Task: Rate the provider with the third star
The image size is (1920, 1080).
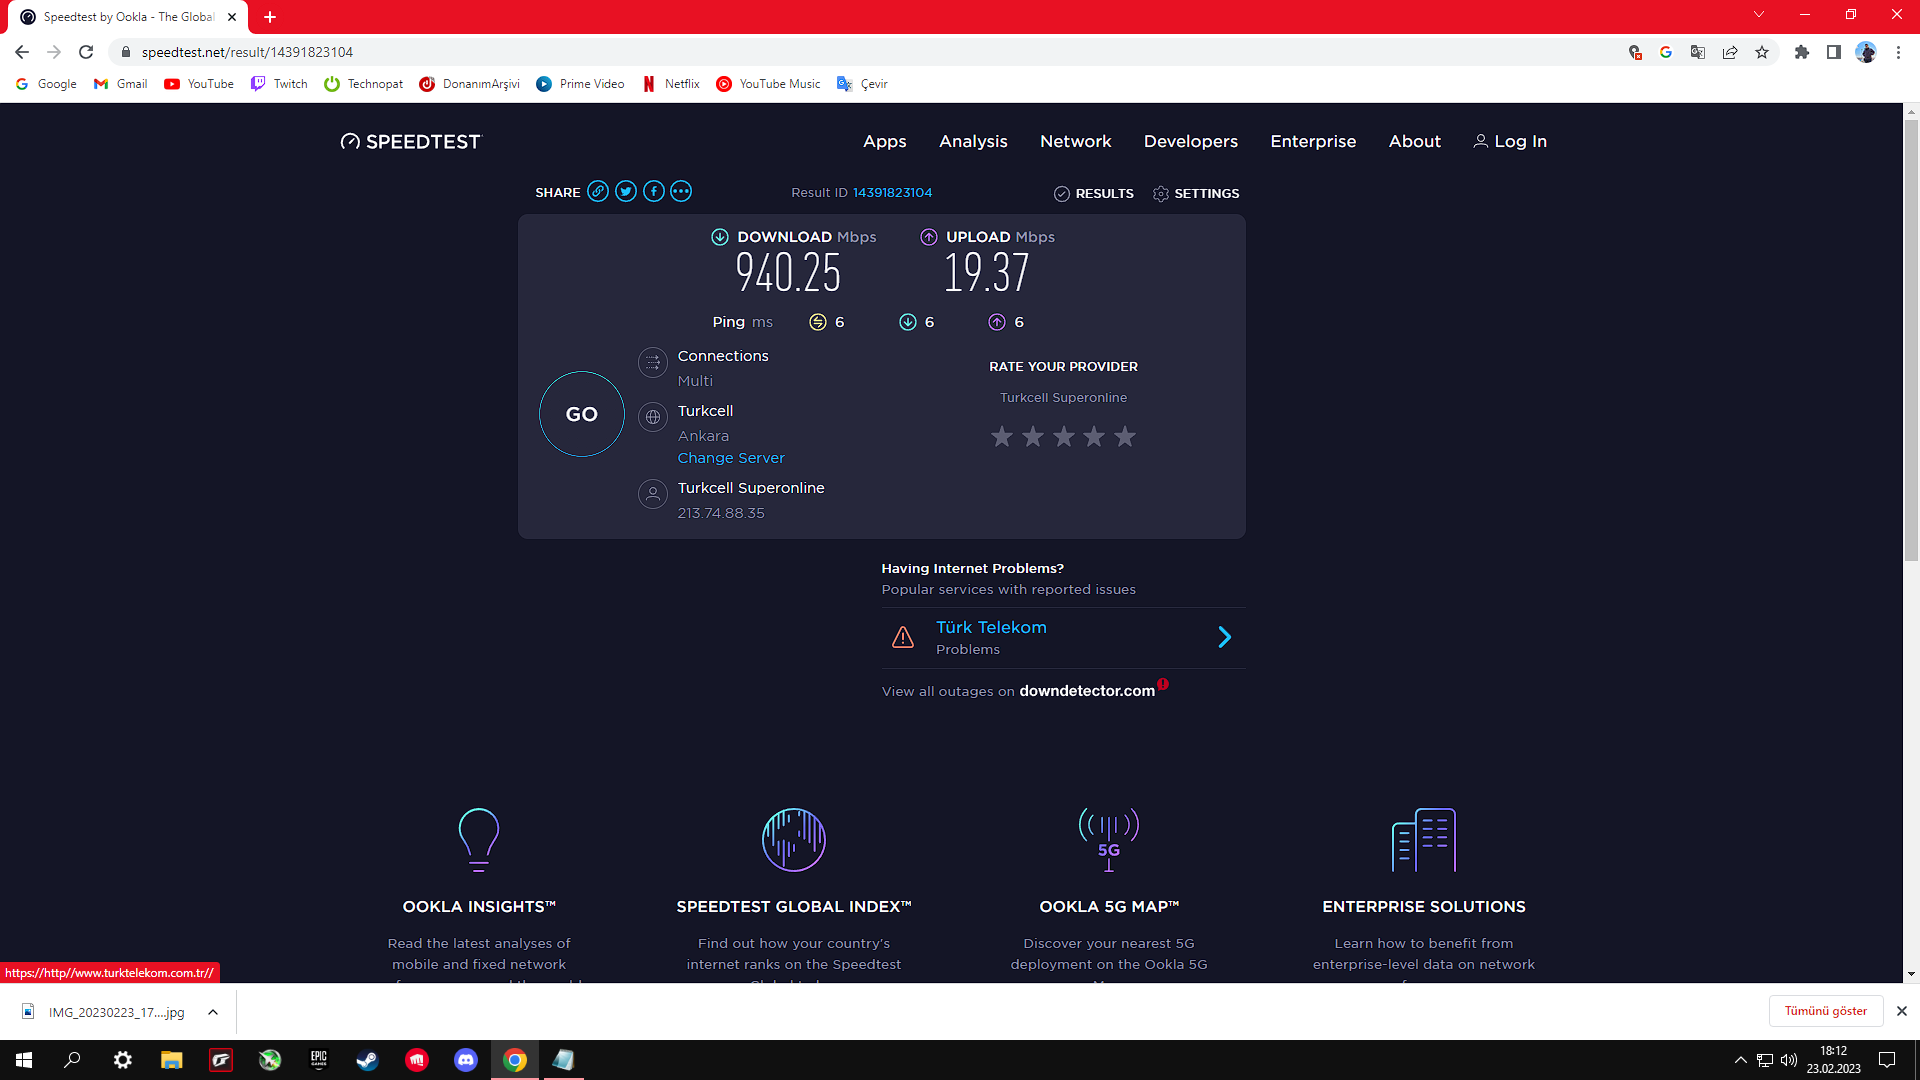Action: [1064, 437]
